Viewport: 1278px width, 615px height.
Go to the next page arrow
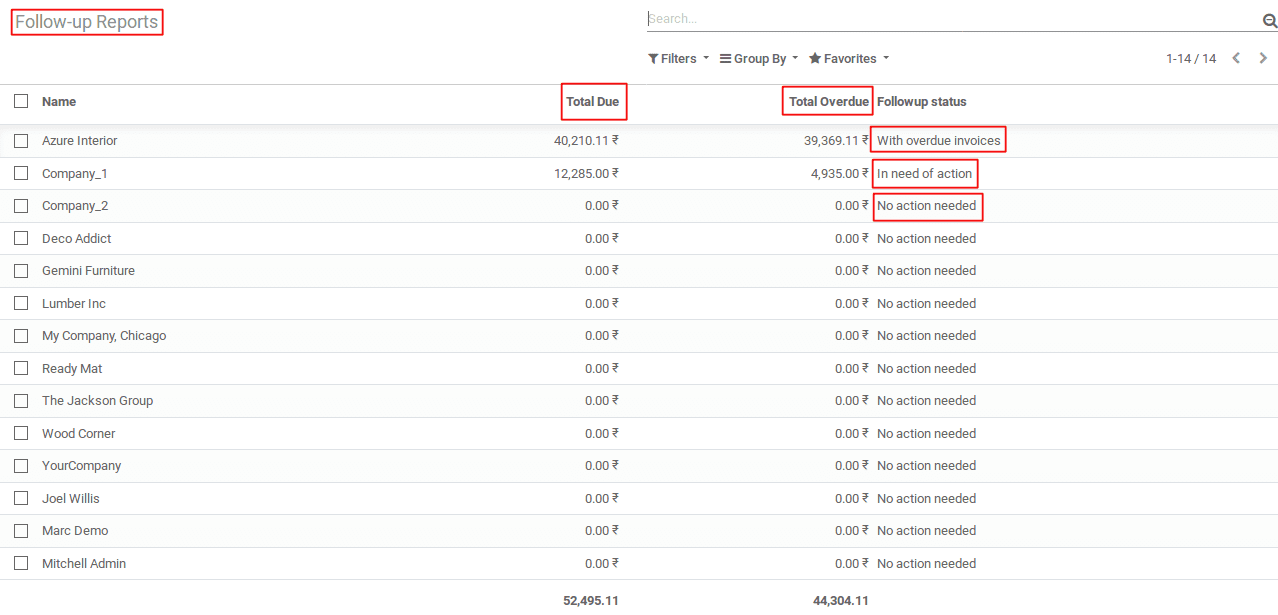click(x=1263, y=58)
